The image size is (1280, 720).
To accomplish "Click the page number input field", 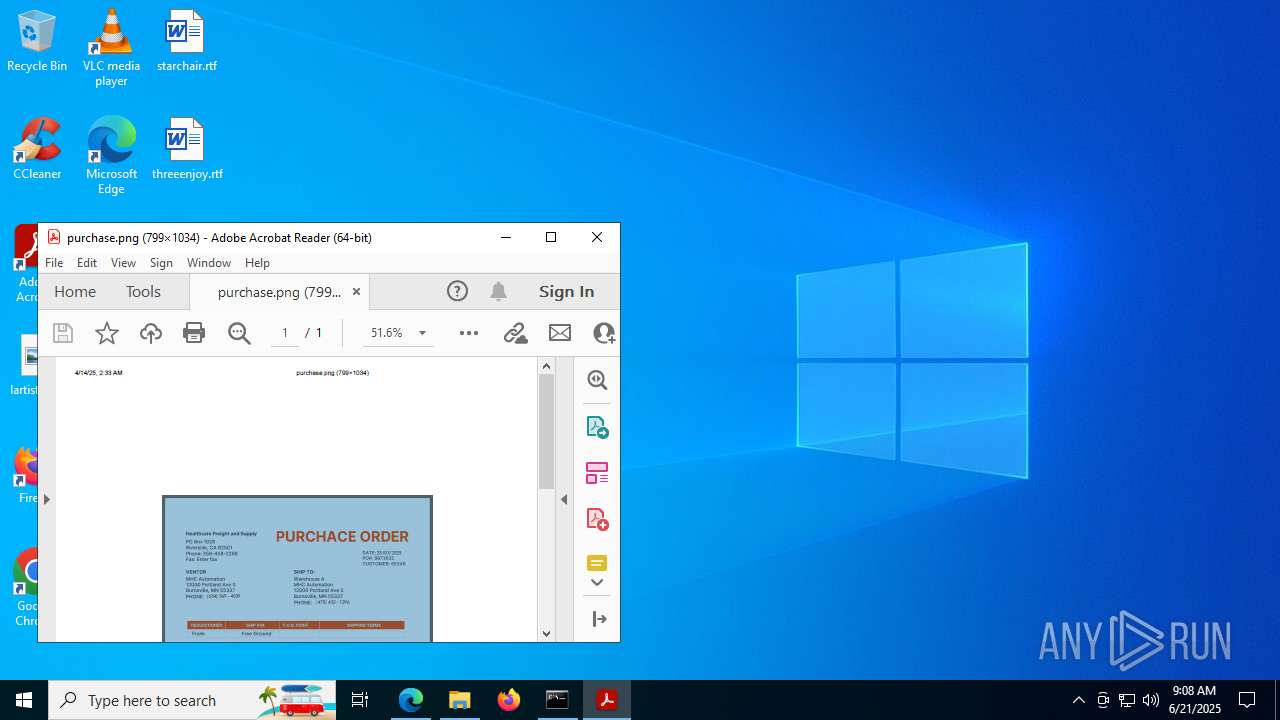I will pos(285,333).
